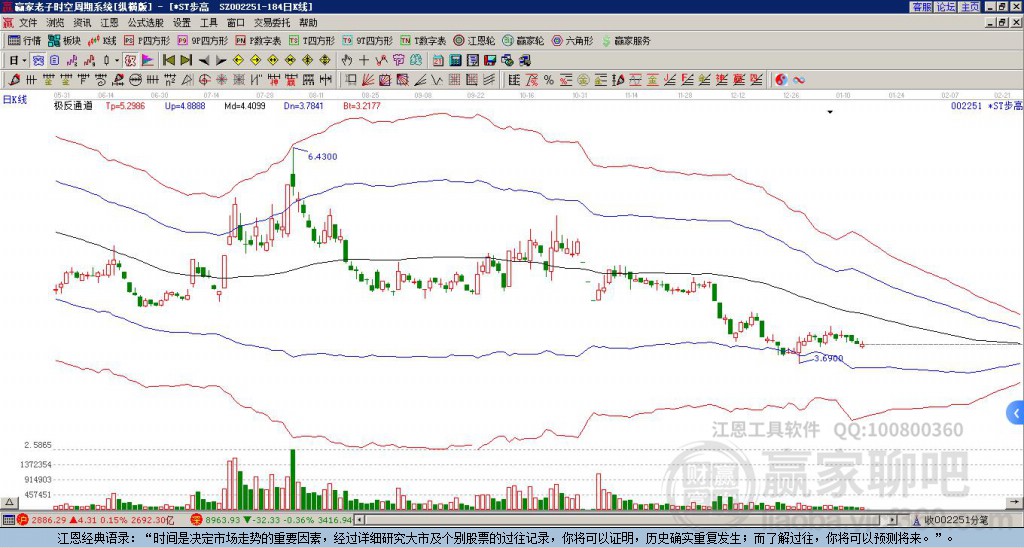Click the 日K线 chart label
The height and width of the screenshot is (548, 1024).
click(15, 100)
